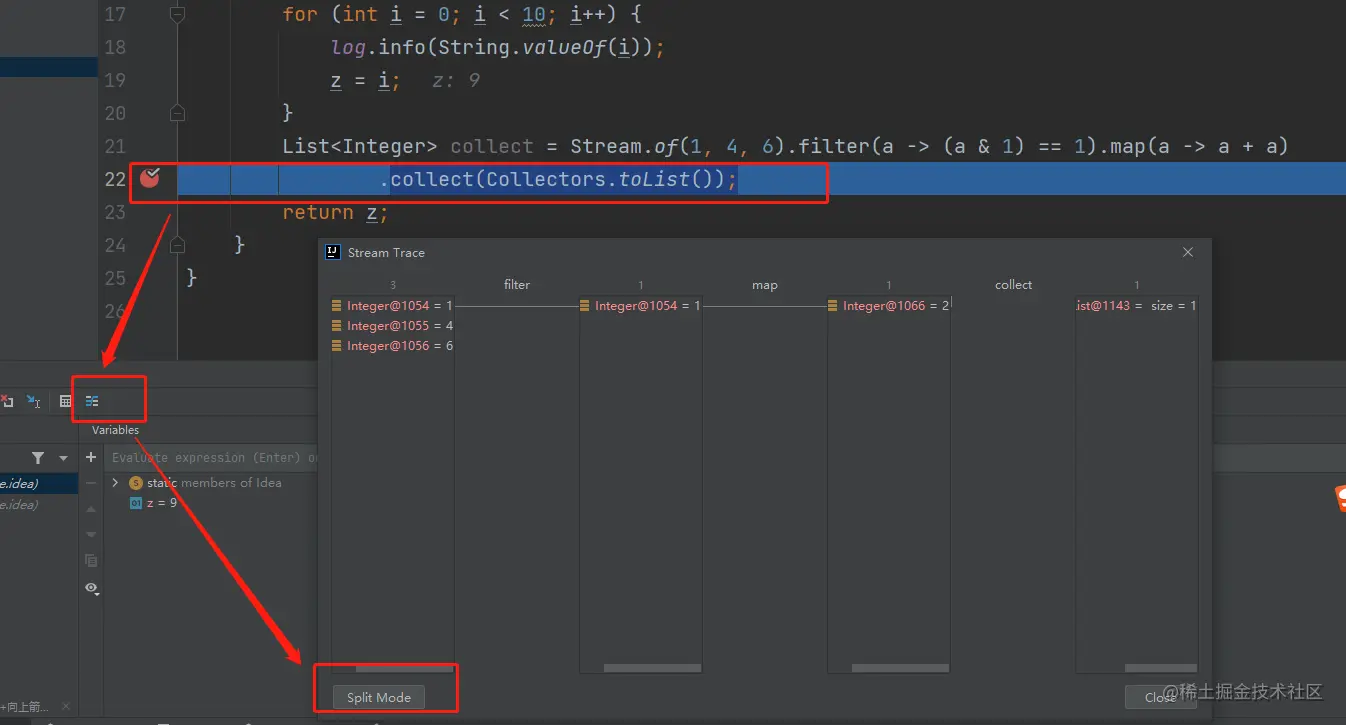Click the fold end marker at line 20

pyautogui.click(x=177, y=113)
